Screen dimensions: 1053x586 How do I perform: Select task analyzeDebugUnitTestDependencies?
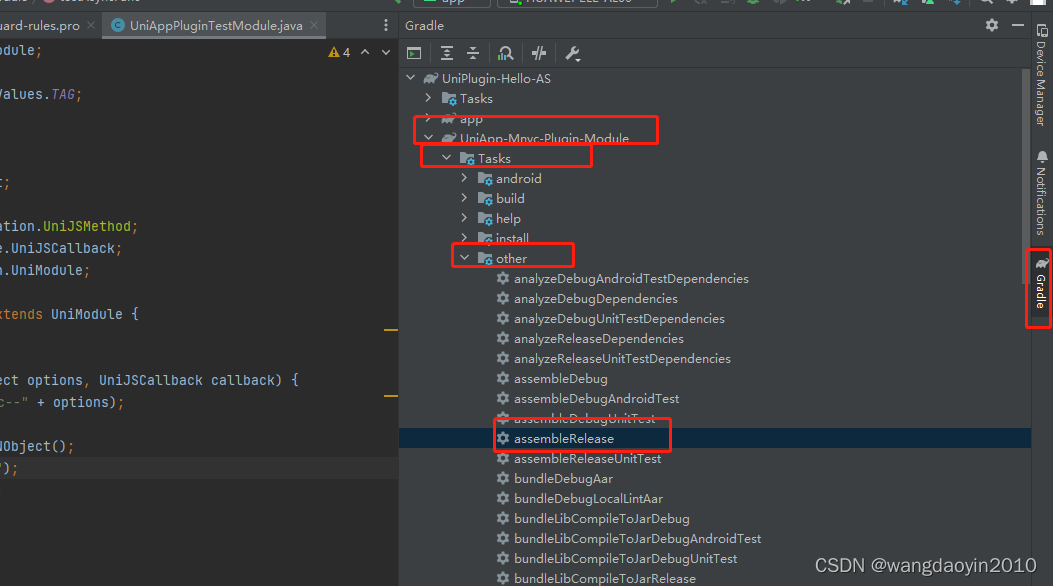619,319
